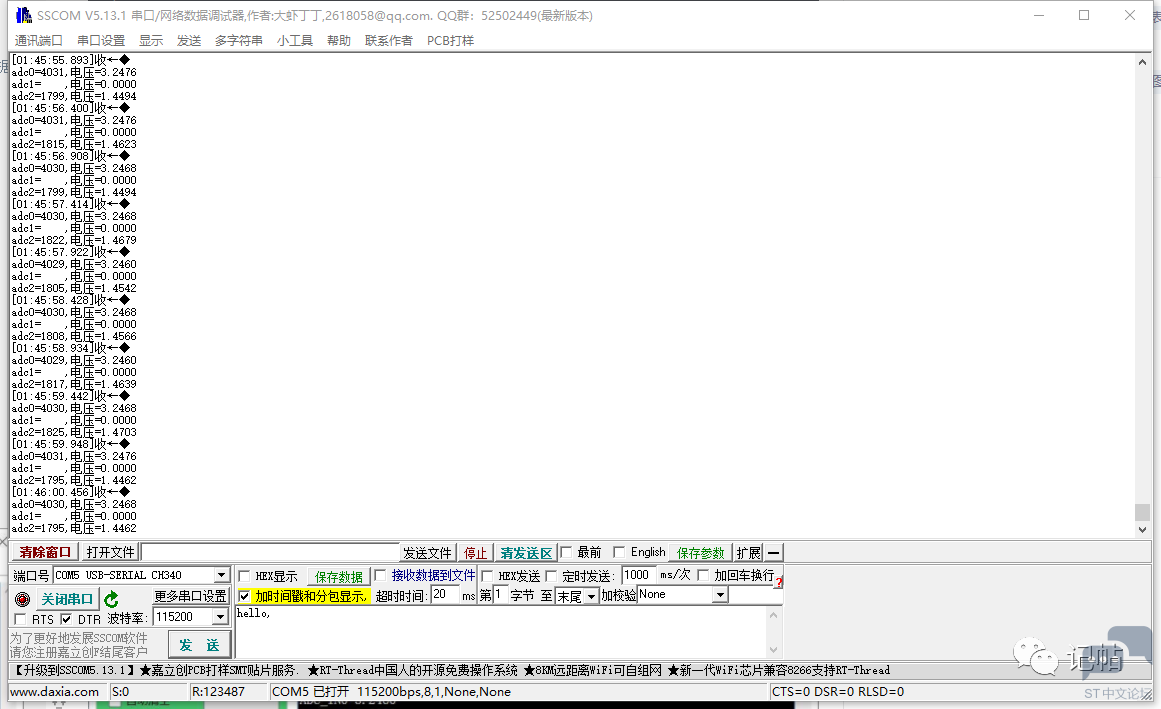
Task: Click the 清除窗口 button
Action: tap(44, 552)
